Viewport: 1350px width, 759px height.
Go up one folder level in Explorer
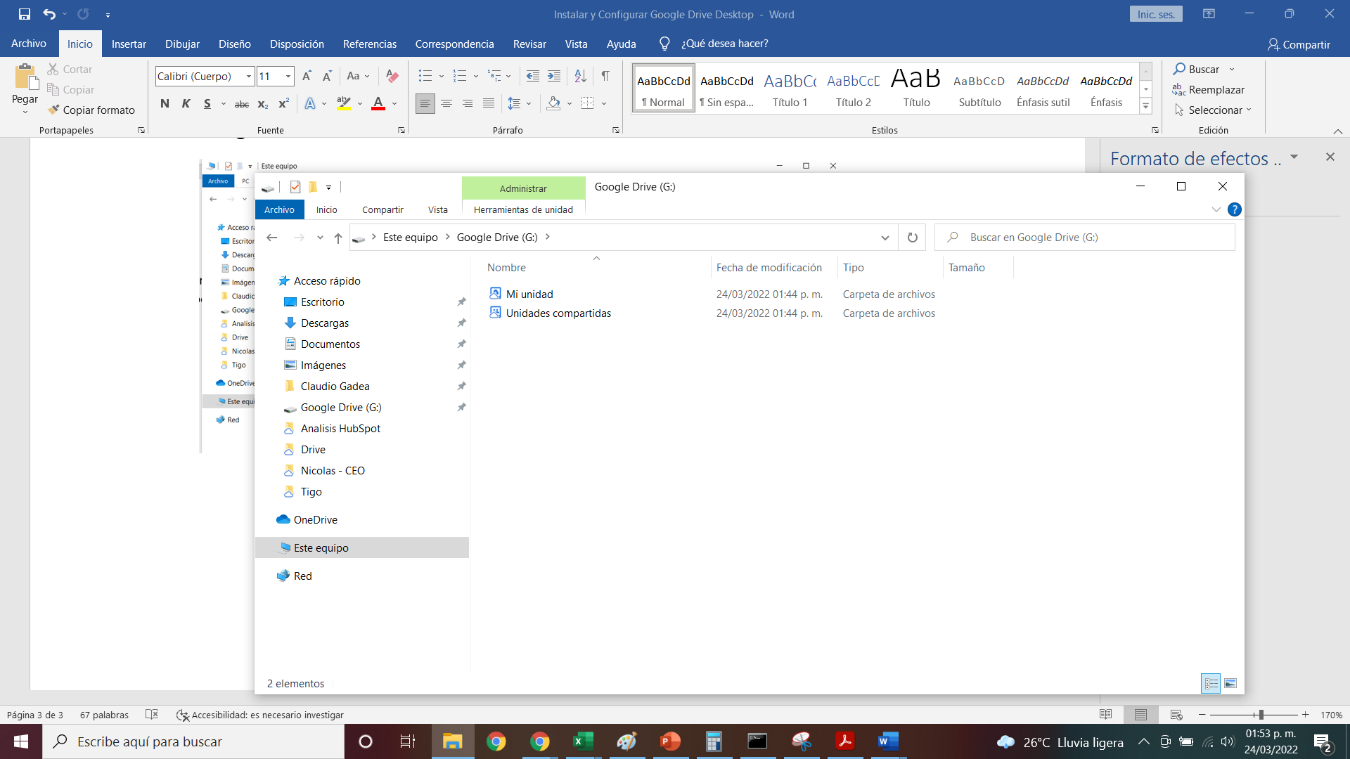[338, 237]
